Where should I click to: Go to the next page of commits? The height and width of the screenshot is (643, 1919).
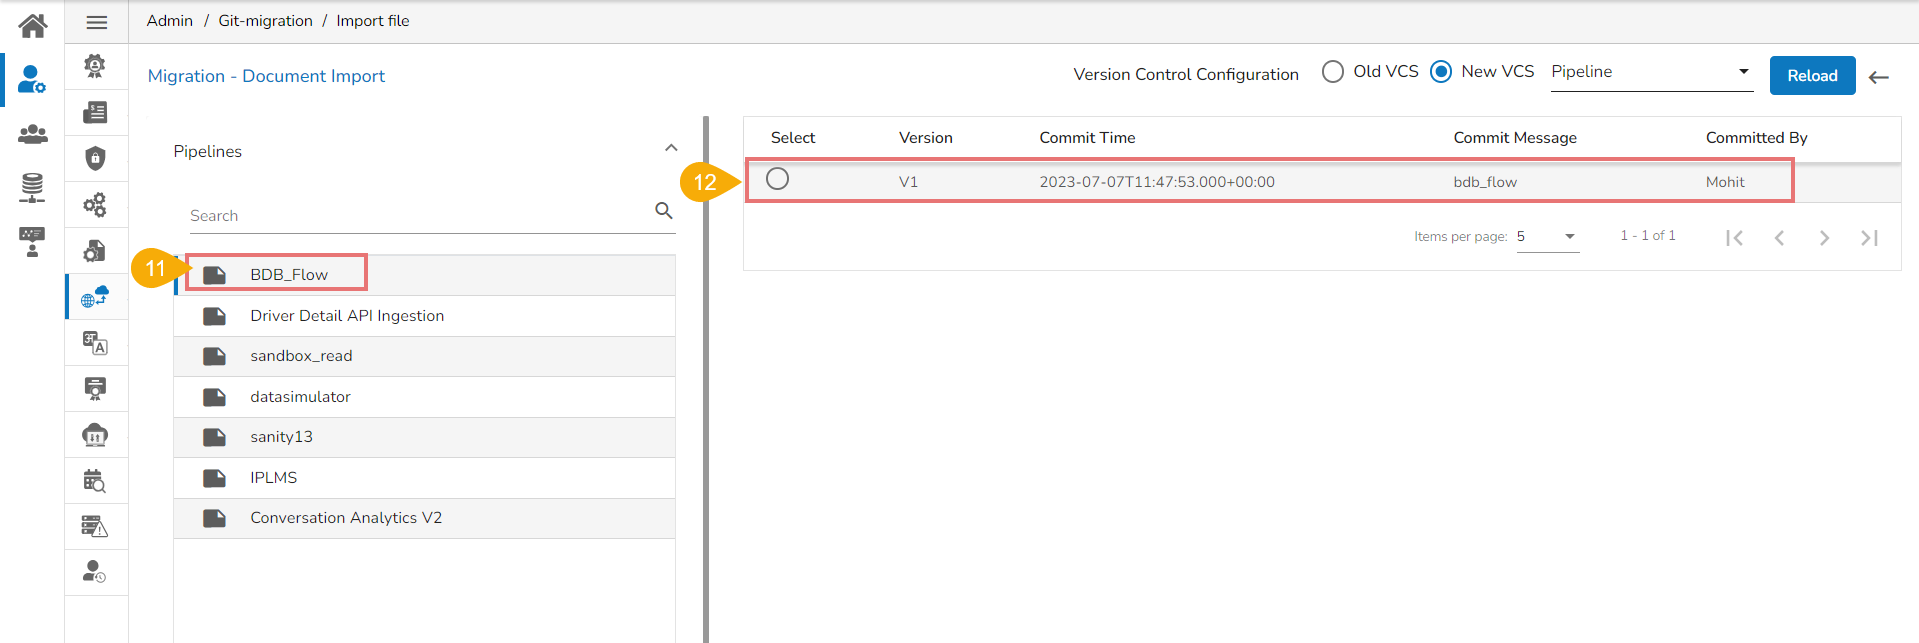(x=1824, y=238)
